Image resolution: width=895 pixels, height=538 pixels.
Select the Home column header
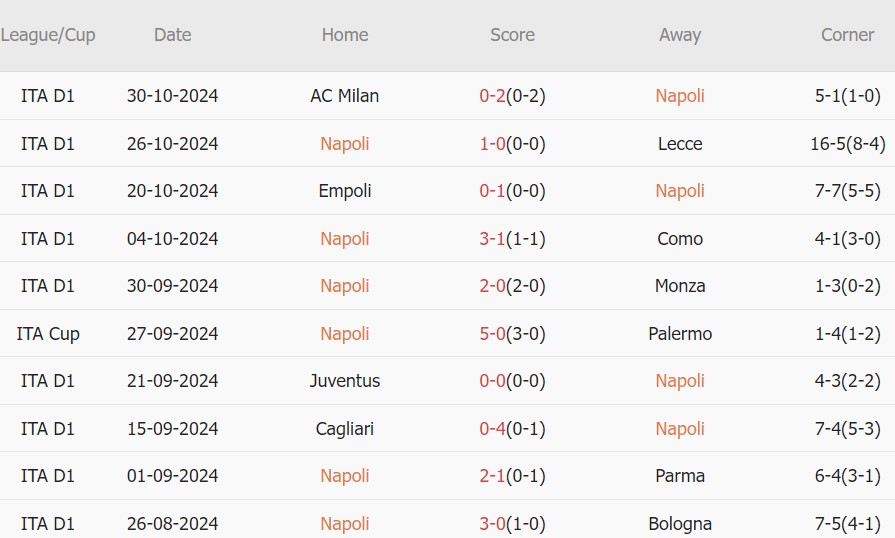(x=345, y=35)
